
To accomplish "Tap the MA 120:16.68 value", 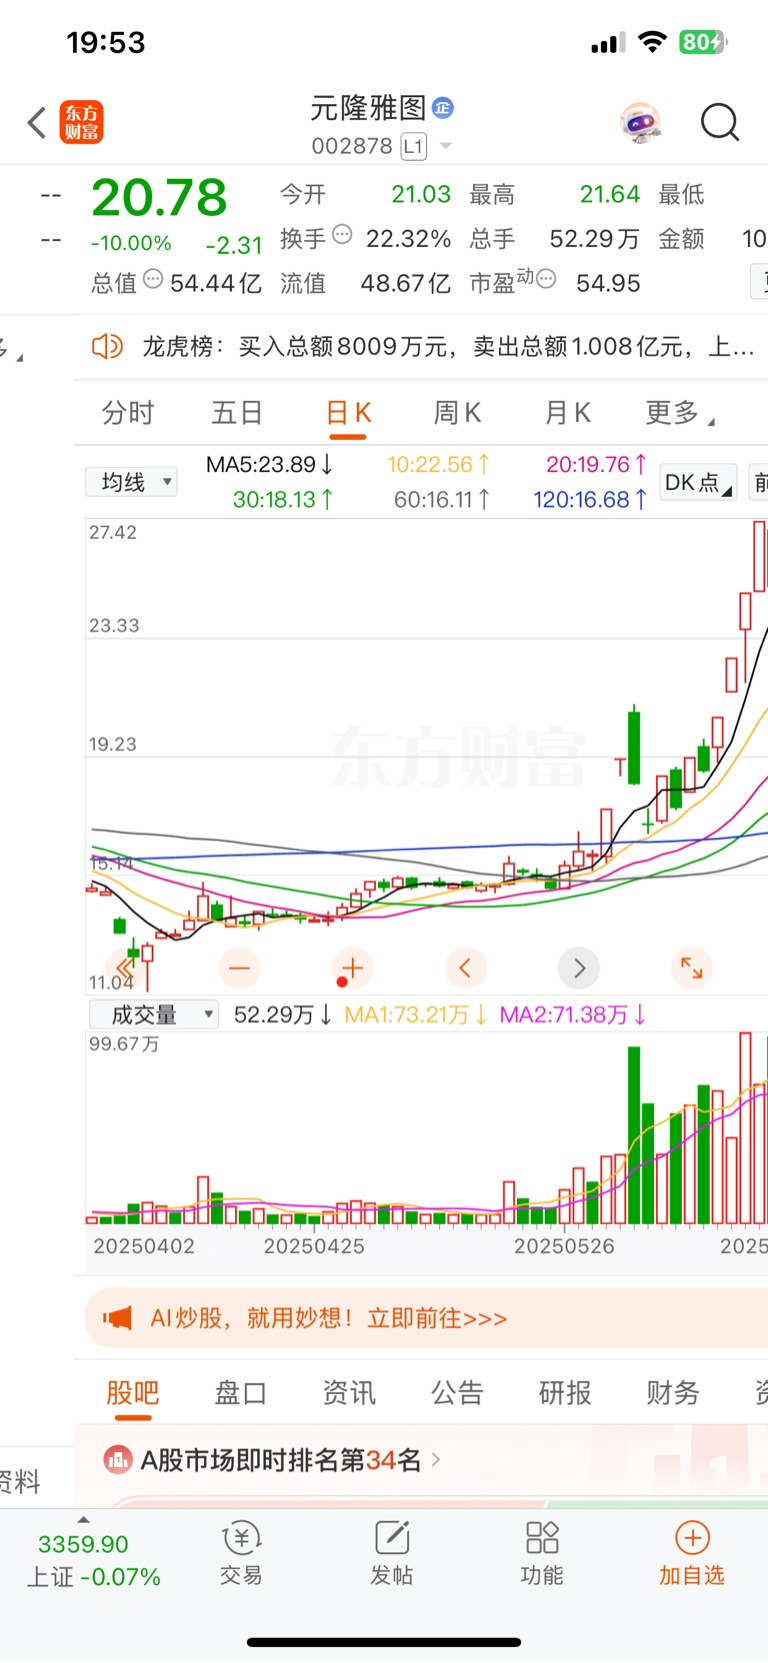I will [x=591, y=500].
